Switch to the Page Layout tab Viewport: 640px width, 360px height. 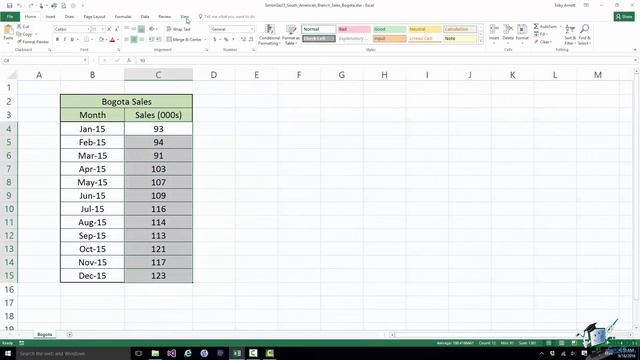[x=94, y=17]
